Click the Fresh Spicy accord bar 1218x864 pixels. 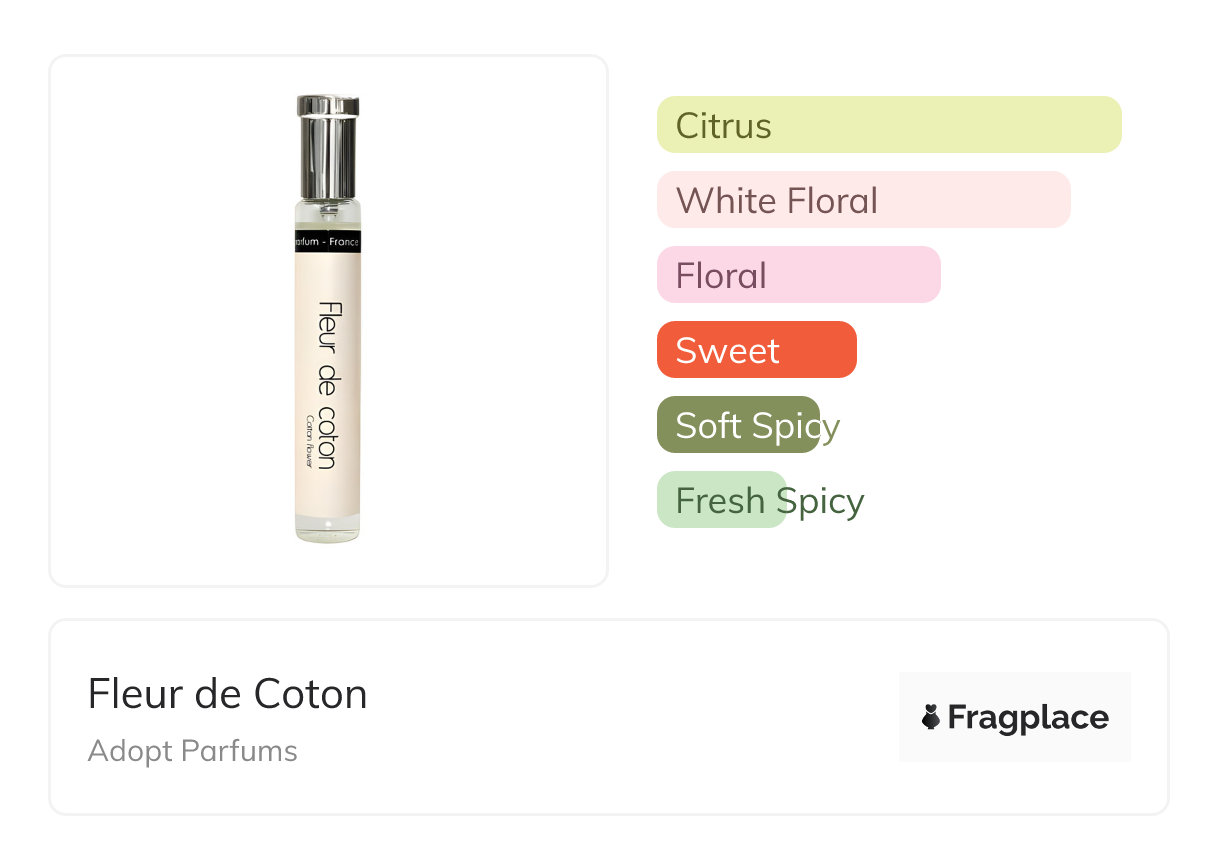click(721, 500)
